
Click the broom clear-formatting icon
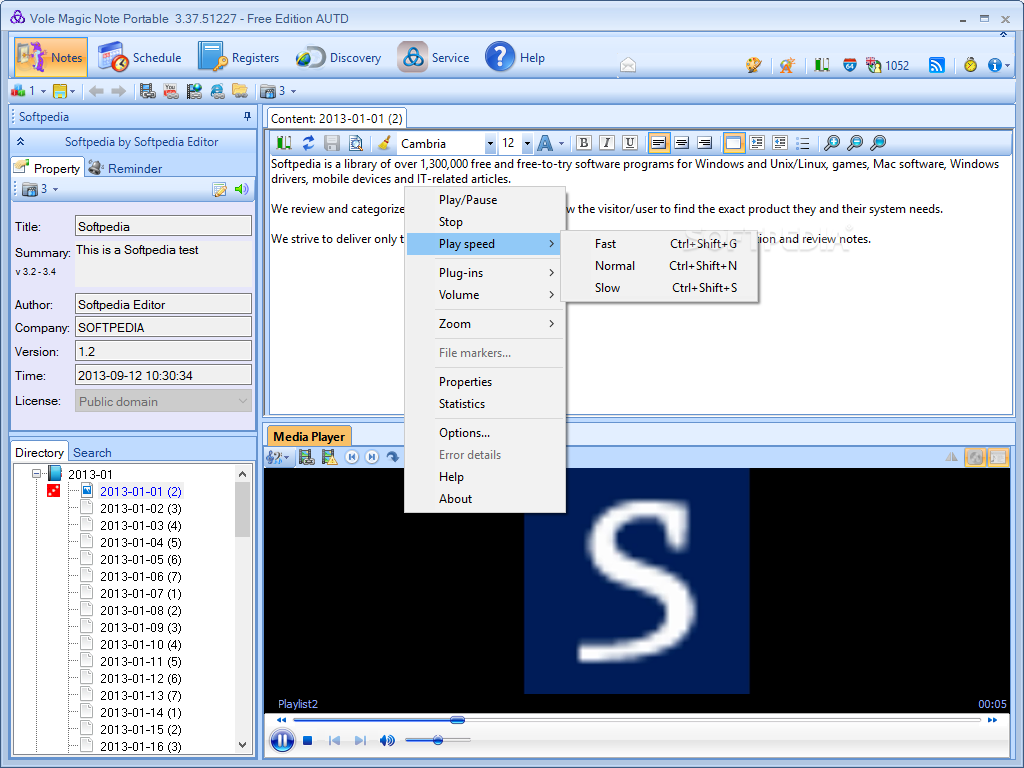click(385, 142)
